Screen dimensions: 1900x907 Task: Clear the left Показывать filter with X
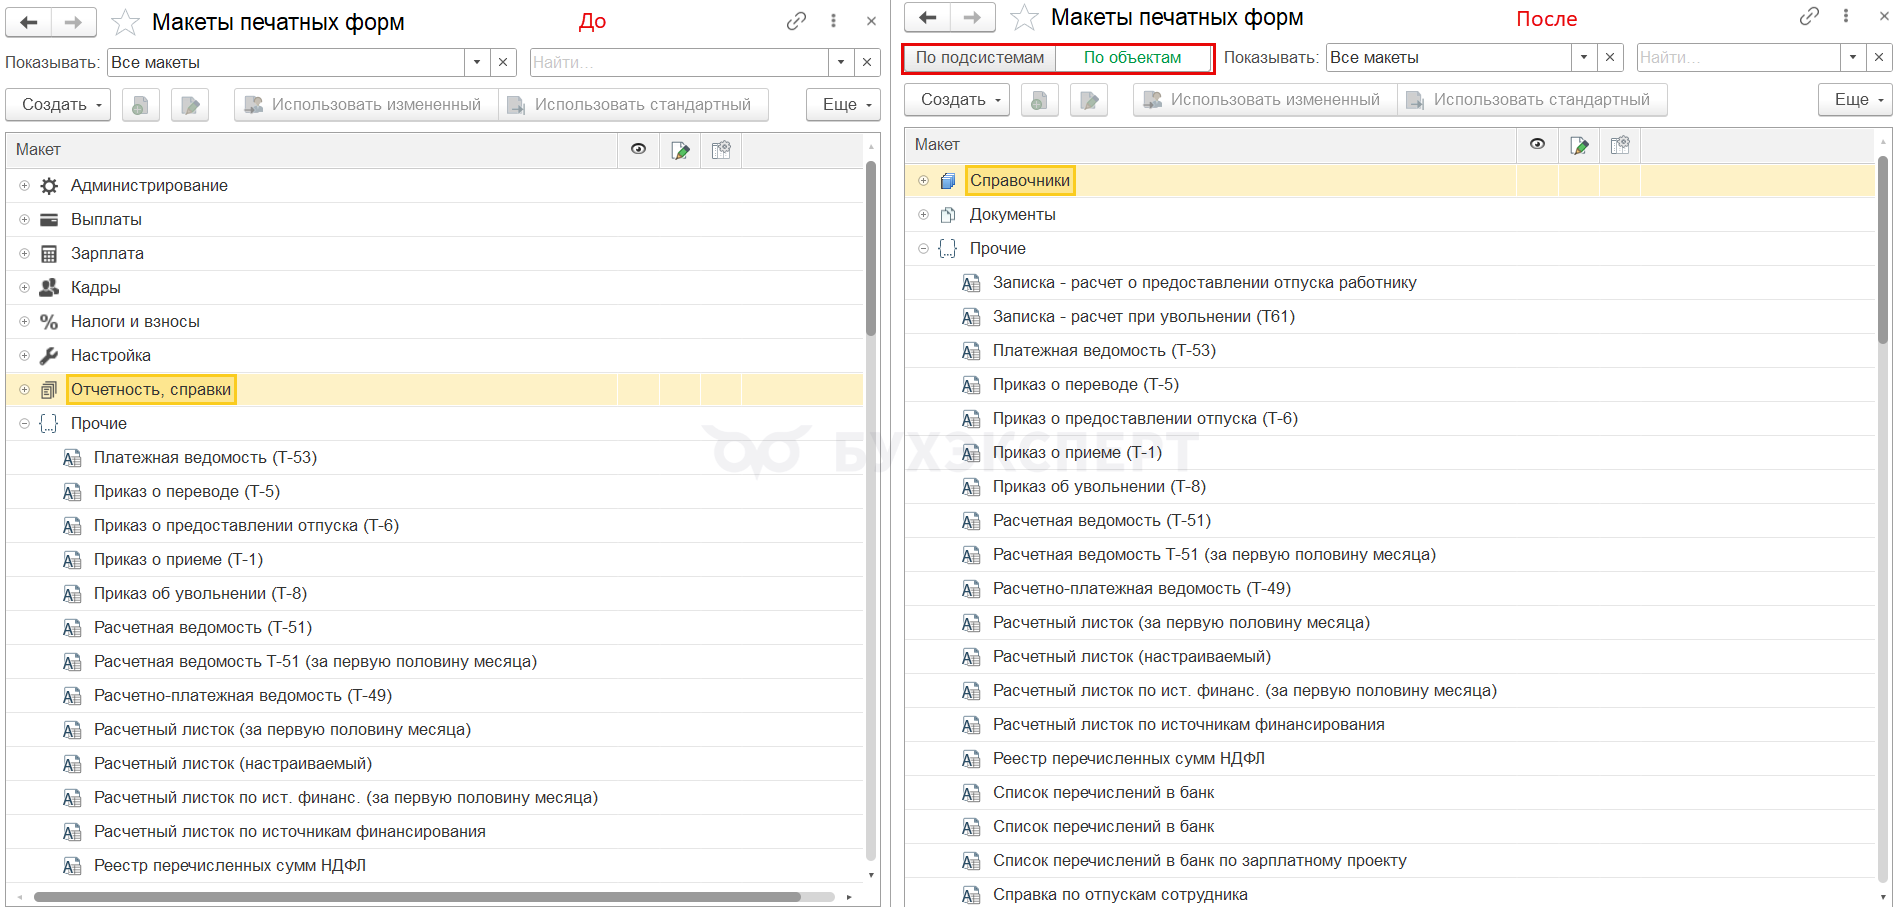[503, 62]
